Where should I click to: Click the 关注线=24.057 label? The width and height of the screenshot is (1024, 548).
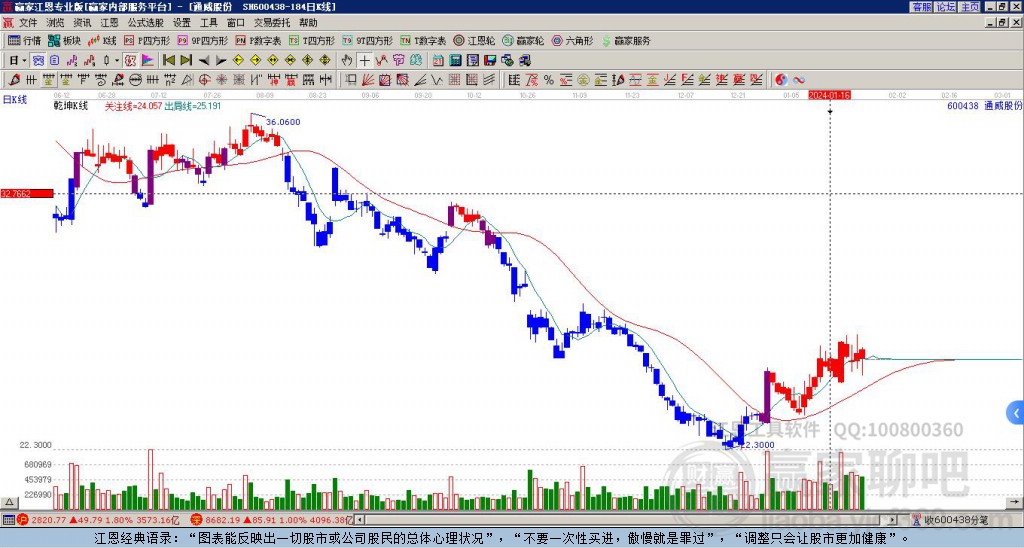coord(134,106)
